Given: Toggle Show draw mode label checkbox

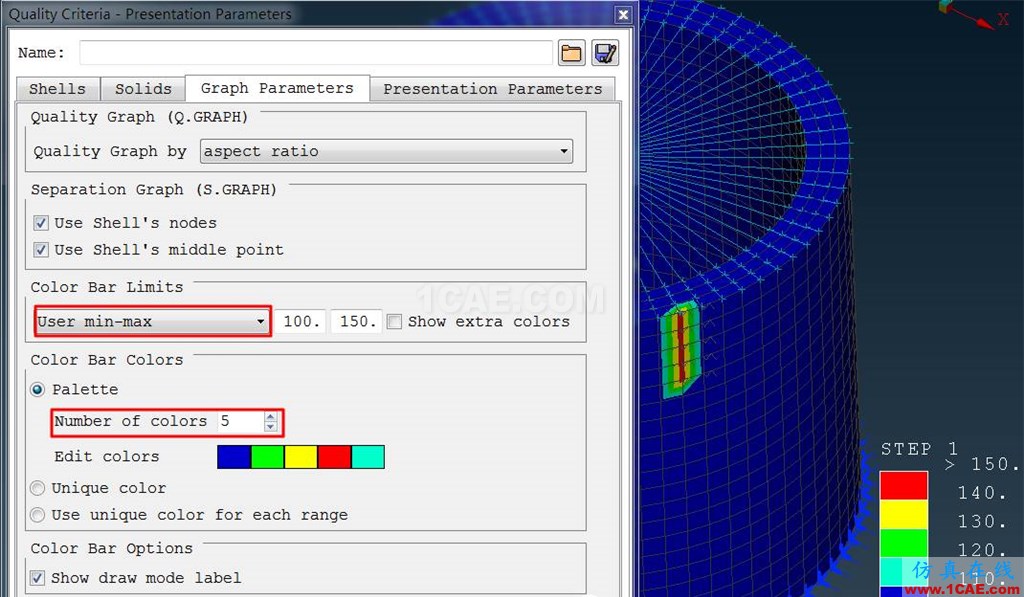Looking at the screenshot, I should 38,578.
